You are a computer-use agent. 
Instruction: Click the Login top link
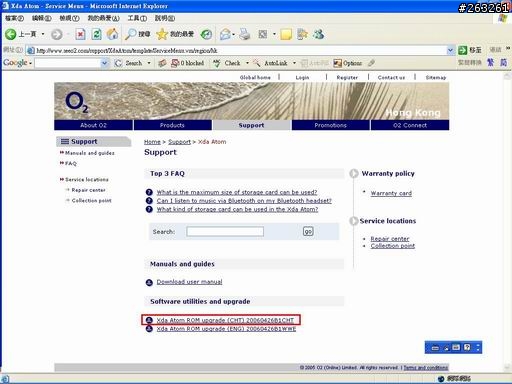pyautogui.click(x=302, y=77)
